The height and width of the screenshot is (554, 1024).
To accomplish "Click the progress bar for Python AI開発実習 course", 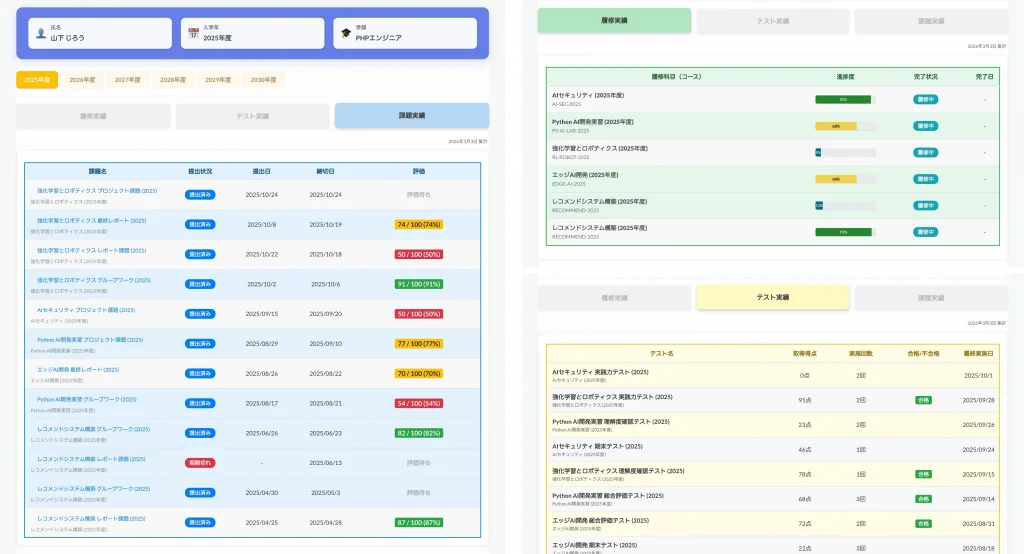I will coord(844,126).
